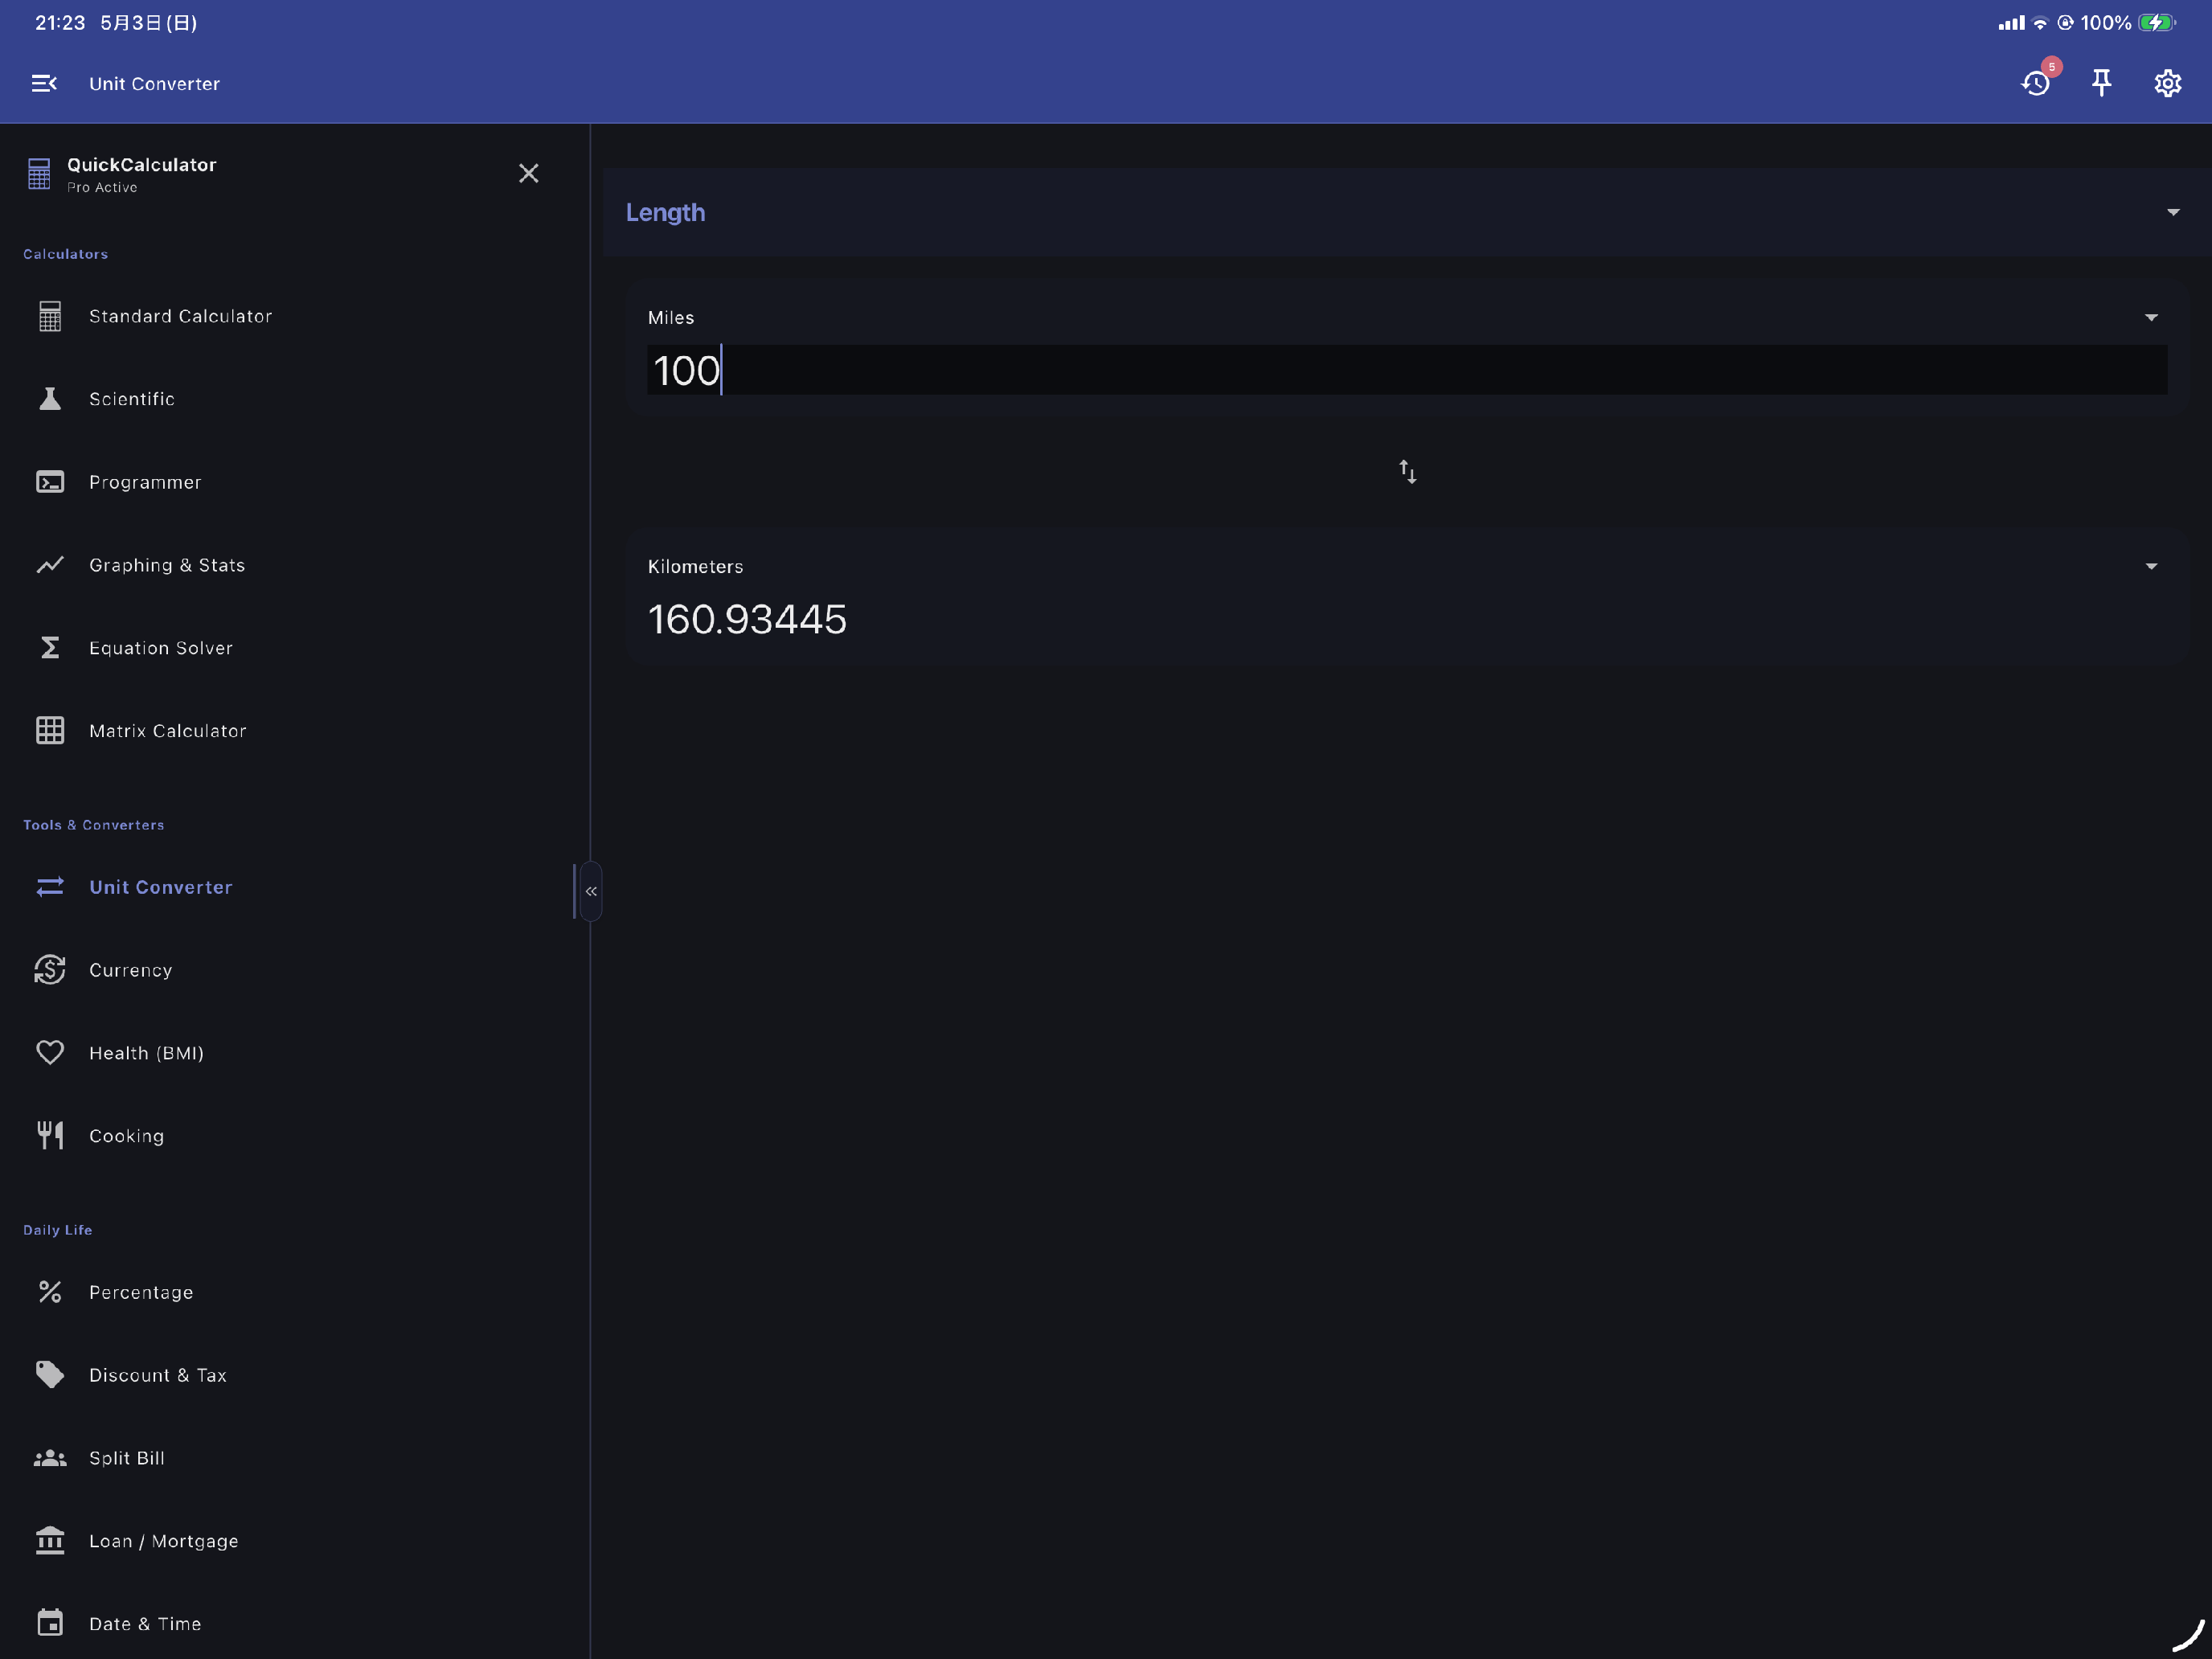Open calculation history with badge
Image resolution: width=2212 pixels, height=1659 pixels.
(x=2037, y=82)
